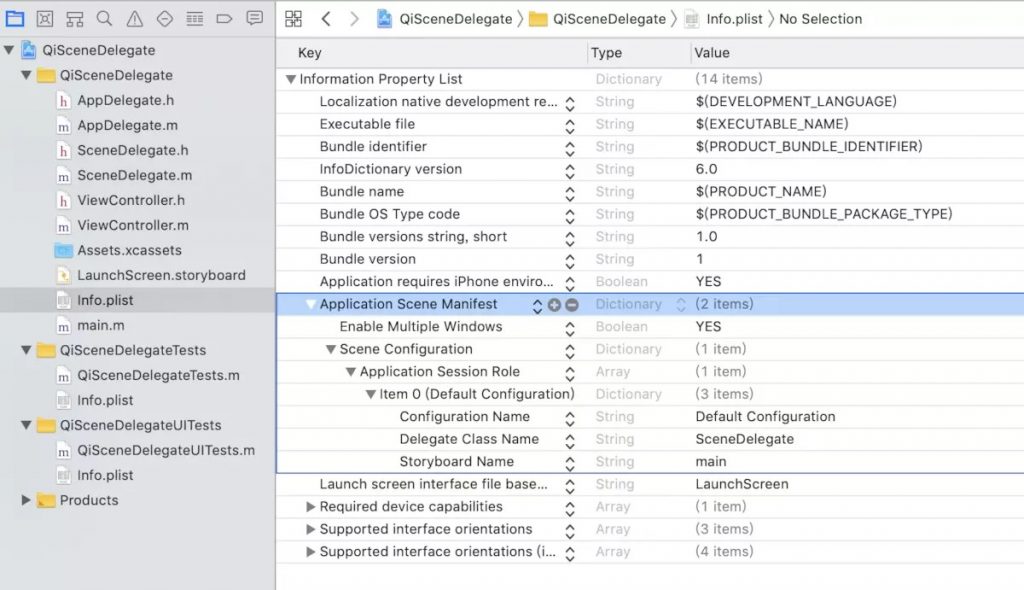1024x590 pixels.
Task: Collapse the Application Scene Manifest row
Action: [311, 304]
